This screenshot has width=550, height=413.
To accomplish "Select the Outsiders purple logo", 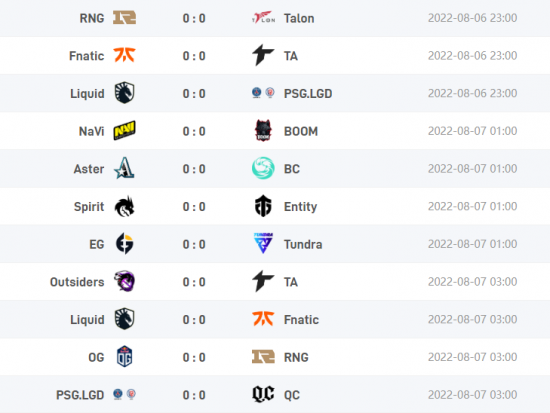I will [124, 281].
